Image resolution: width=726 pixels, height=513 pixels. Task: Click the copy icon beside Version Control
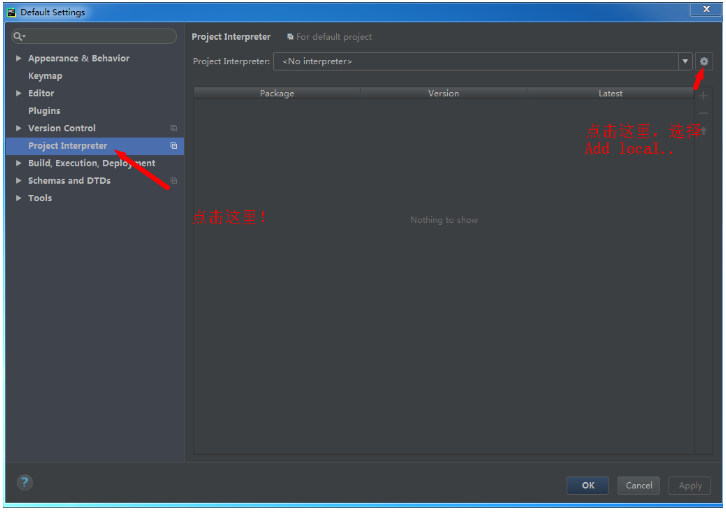[x=173, y=129]
